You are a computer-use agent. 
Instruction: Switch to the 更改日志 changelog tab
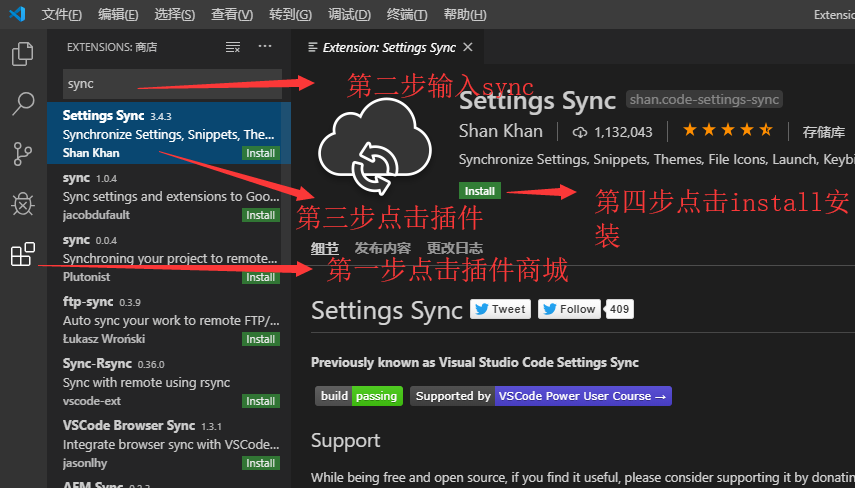pyautogui.click(x=455, y=248)
